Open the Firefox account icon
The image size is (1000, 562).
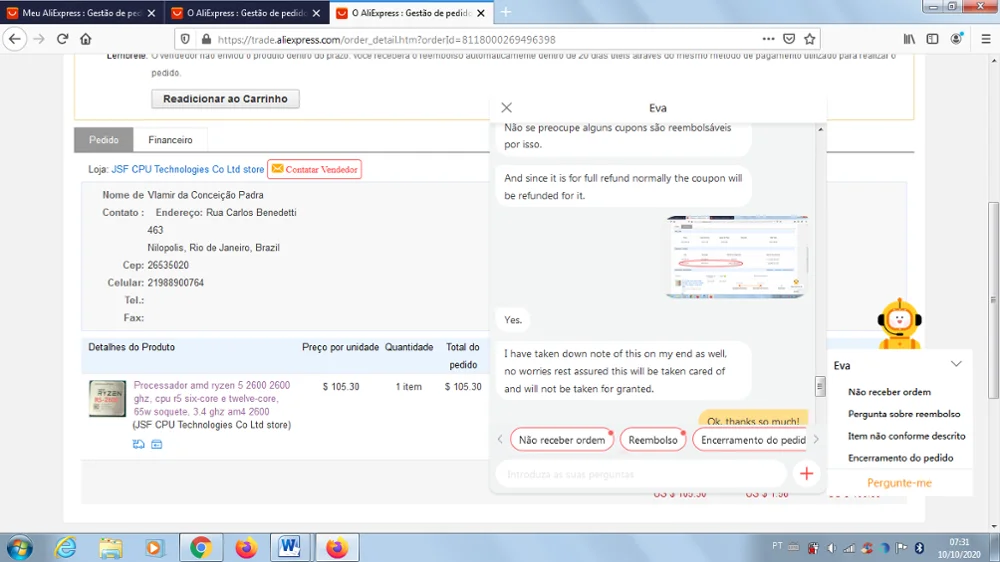[x=956, y=39]
